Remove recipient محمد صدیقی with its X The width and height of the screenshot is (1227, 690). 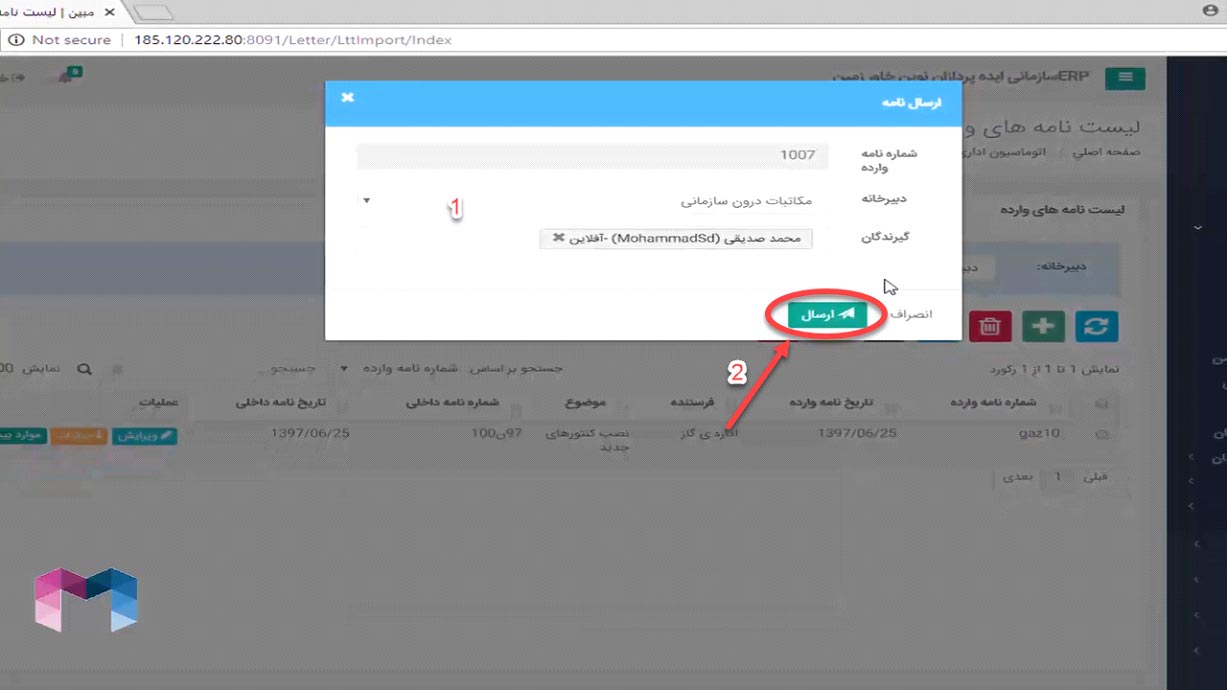[x=558, y=238]
